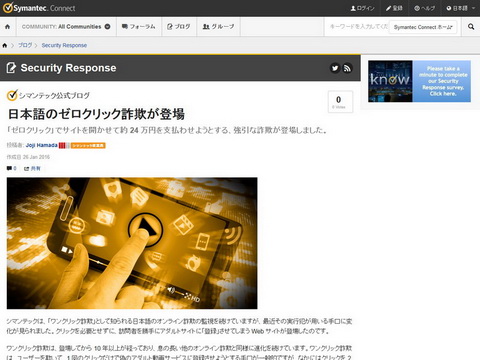Click the 26 Jan 2016 creation date text

point(36,157)
